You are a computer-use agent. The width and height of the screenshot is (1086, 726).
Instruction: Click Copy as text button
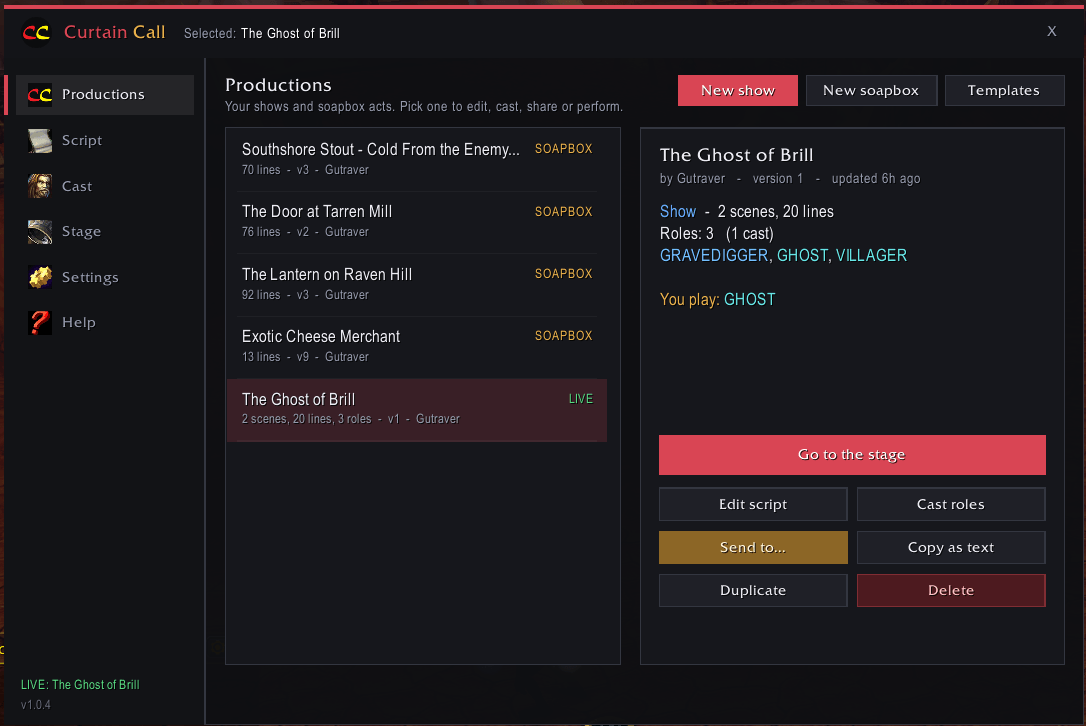click(951, 547)
